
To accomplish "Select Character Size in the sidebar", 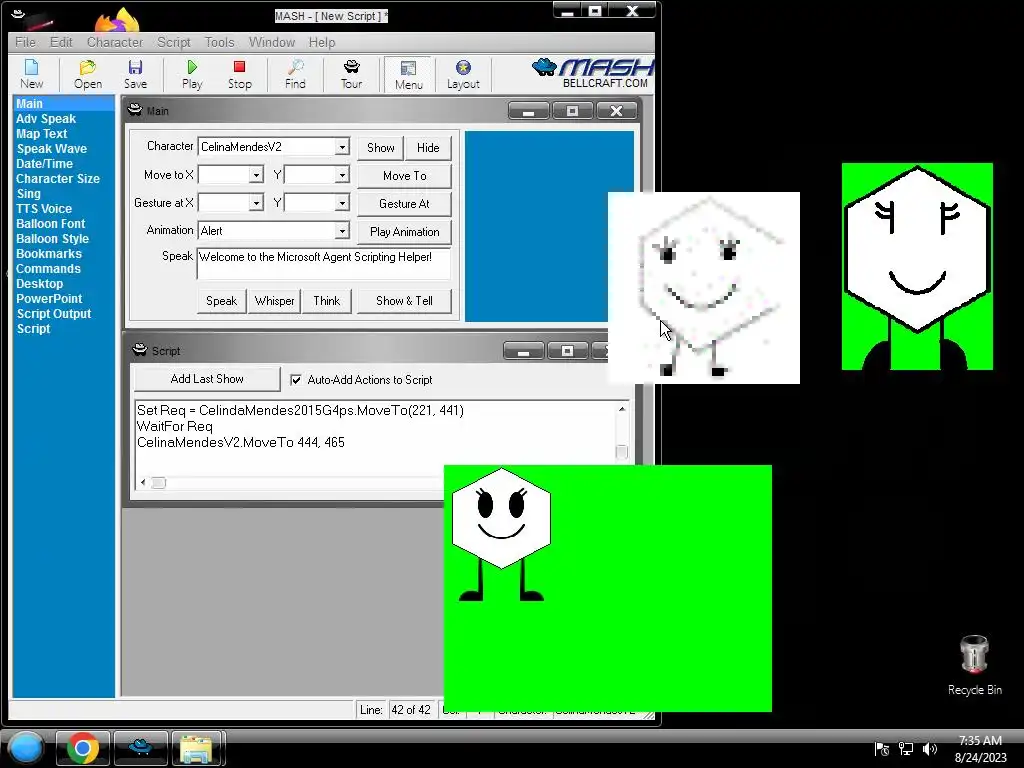I will (x=57, y=179).
